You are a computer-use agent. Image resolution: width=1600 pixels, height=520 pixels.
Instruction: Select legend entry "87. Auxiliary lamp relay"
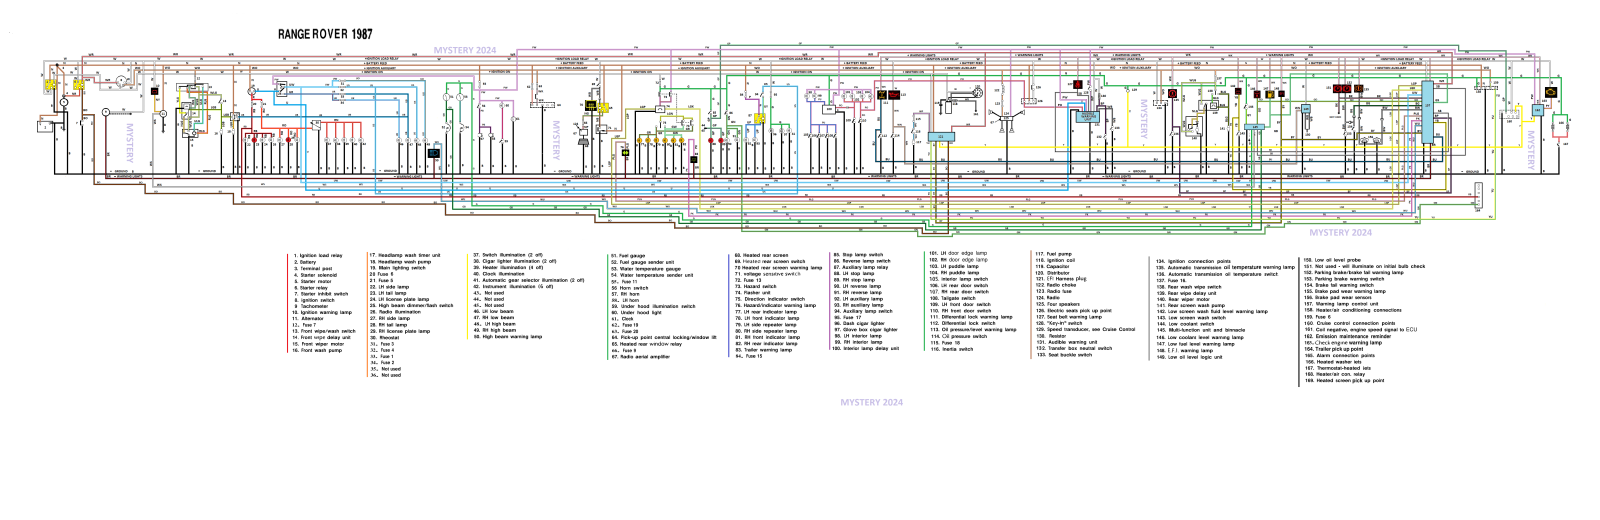tap(861, 267)
